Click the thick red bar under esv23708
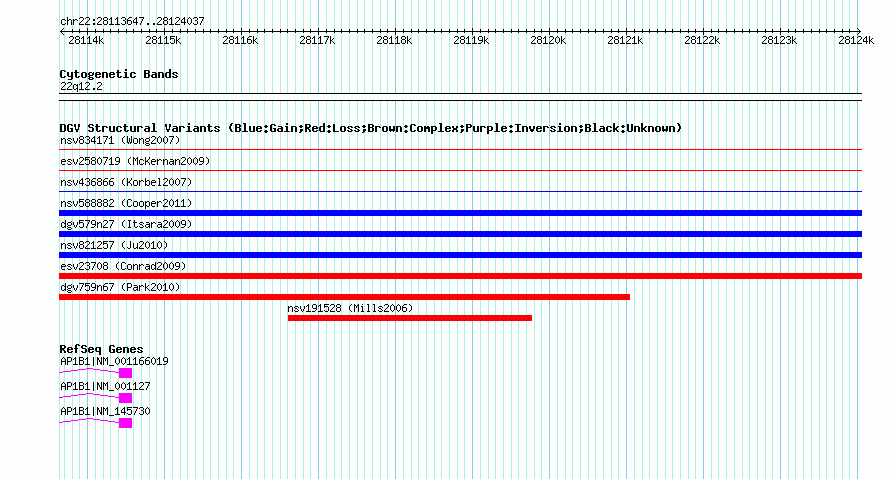This screenshot has width=890, height=479. click(x=460, y=276)
